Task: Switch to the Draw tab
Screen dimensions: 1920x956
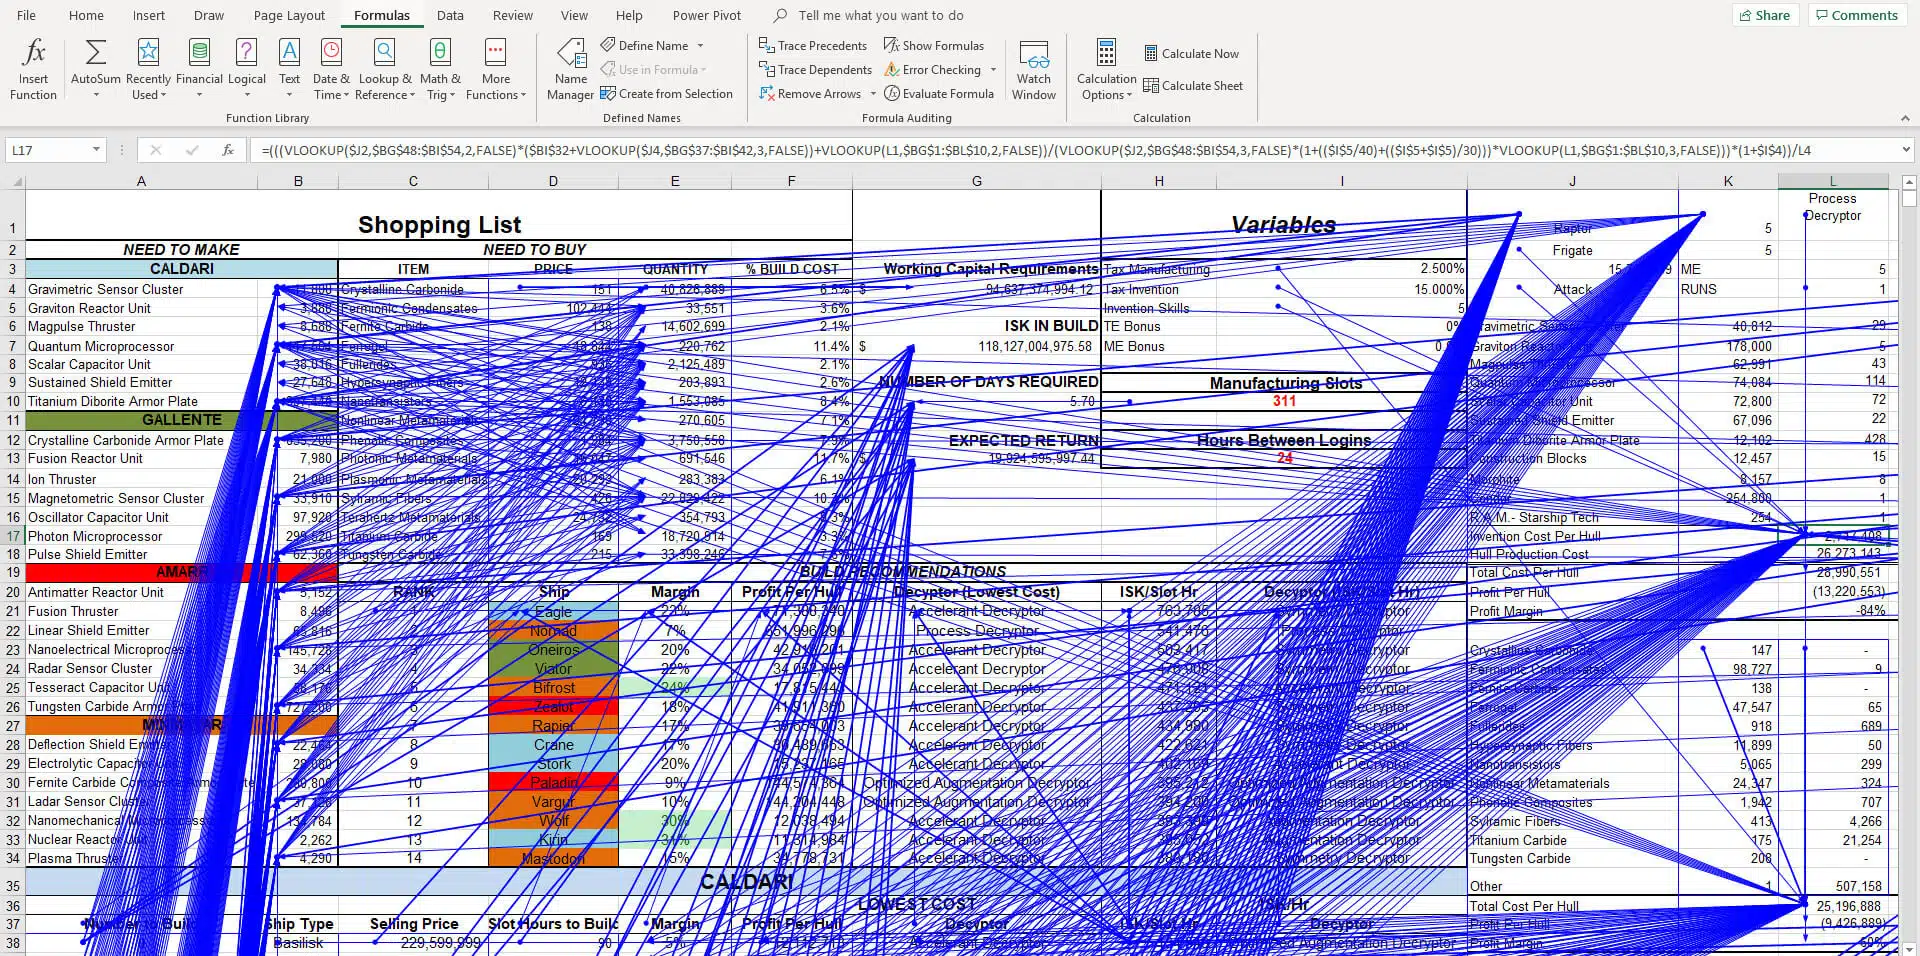Action: (209, 16)
